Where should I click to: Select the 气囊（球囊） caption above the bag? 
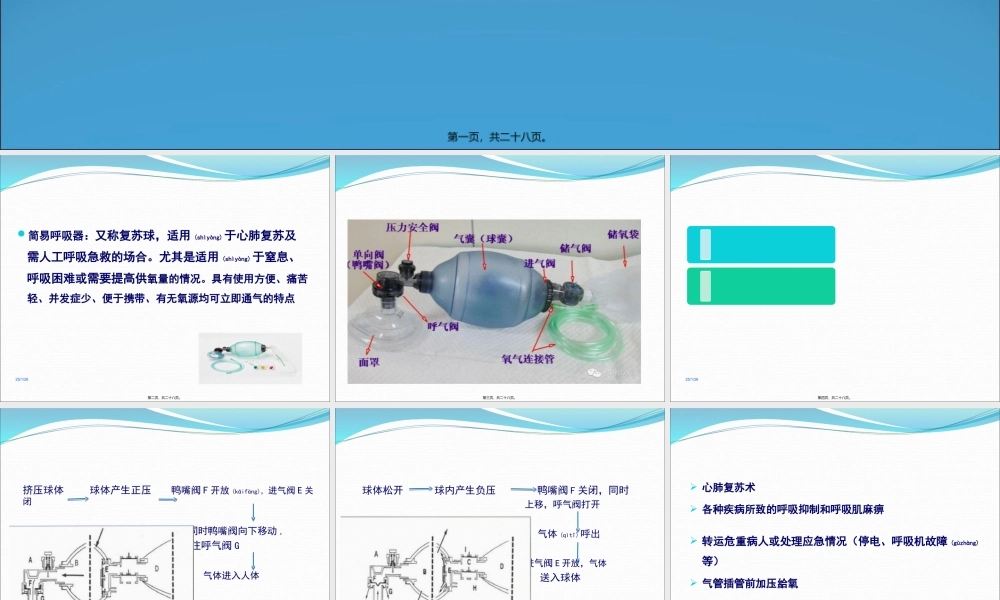[x=483, y=237]
